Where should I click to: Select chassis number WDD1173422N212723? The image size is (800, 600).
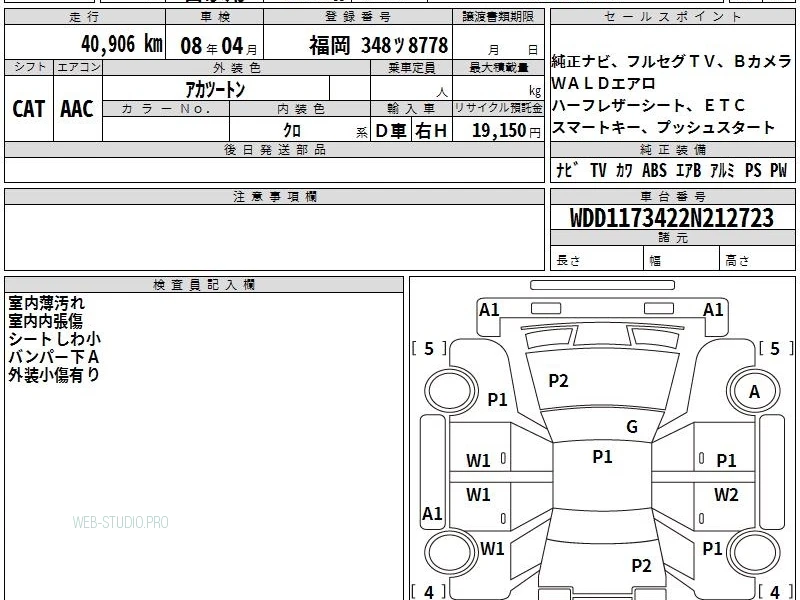click(672, 218)
